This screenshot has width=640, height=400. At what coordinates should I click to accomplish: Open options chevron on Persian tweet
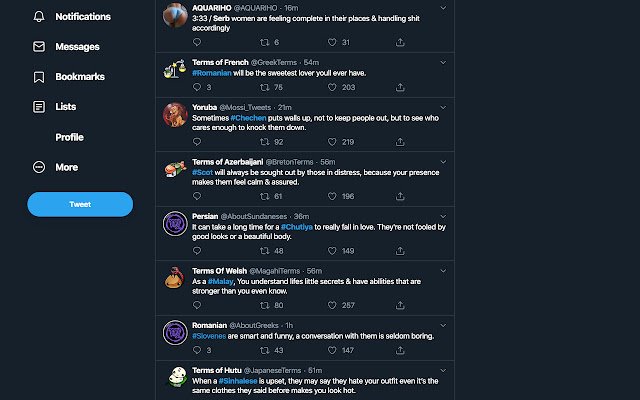pyautogui.click(x=443, y=216)
